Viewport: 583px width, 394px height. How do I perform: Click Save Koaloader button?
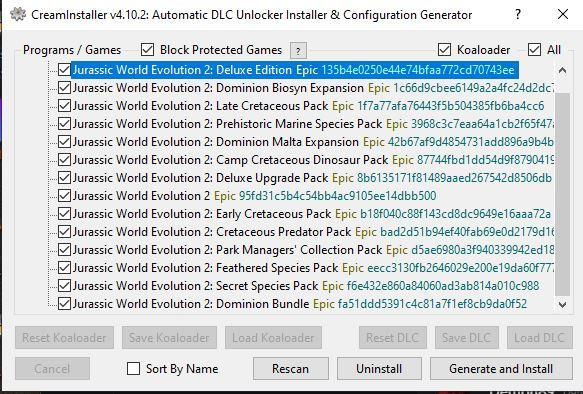click(x=169, y=338)
